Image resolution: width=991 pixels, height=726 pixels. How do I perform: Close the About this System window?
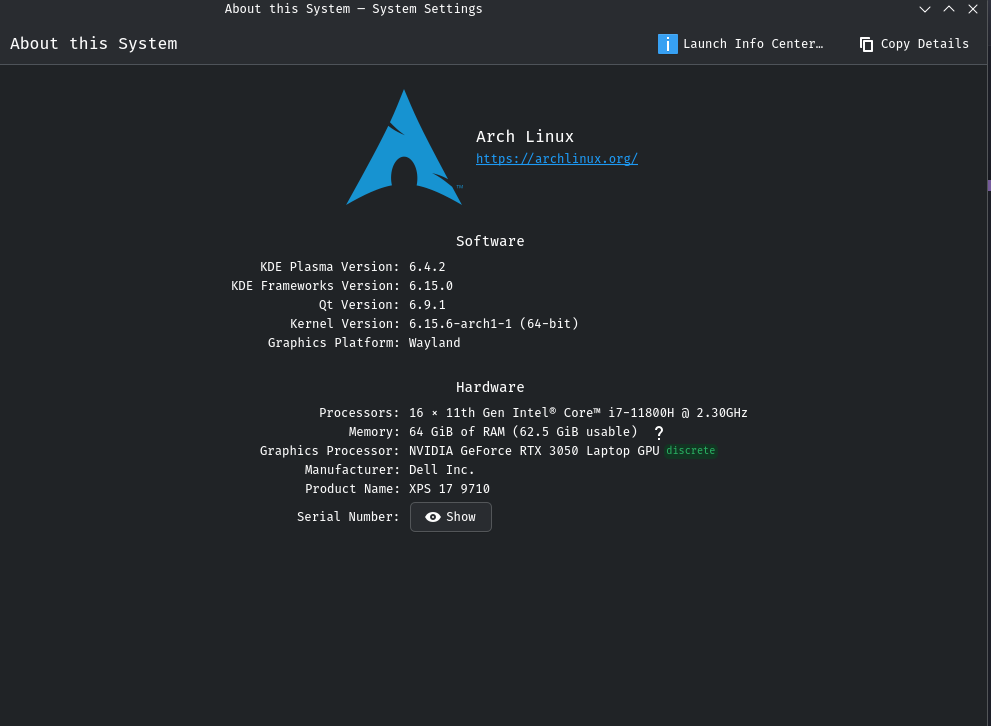coord(973,9)
